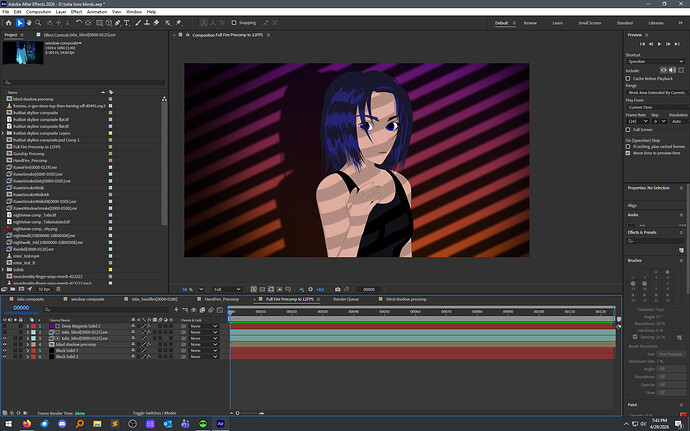This screenshot has width=690, height=431.
Task: Take a snapshot with camera icon
Action: tap(338, 289)
